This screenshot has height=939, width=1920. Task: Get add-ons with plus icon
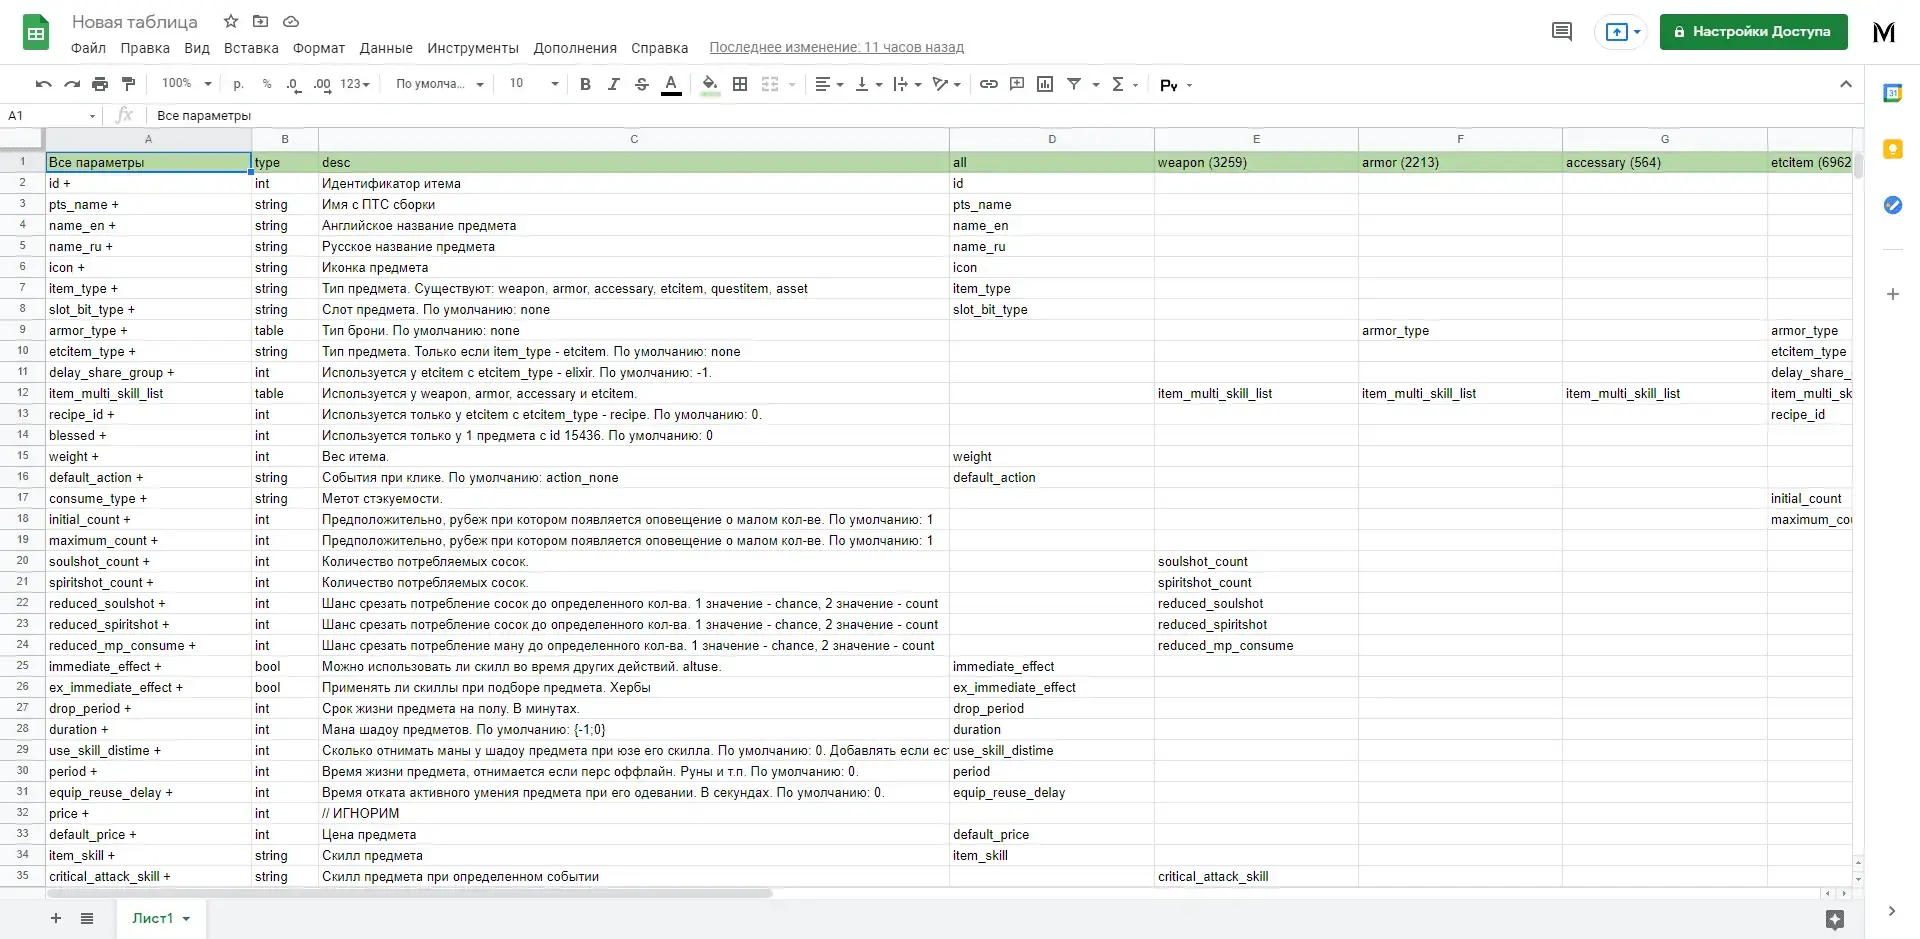1892,294
